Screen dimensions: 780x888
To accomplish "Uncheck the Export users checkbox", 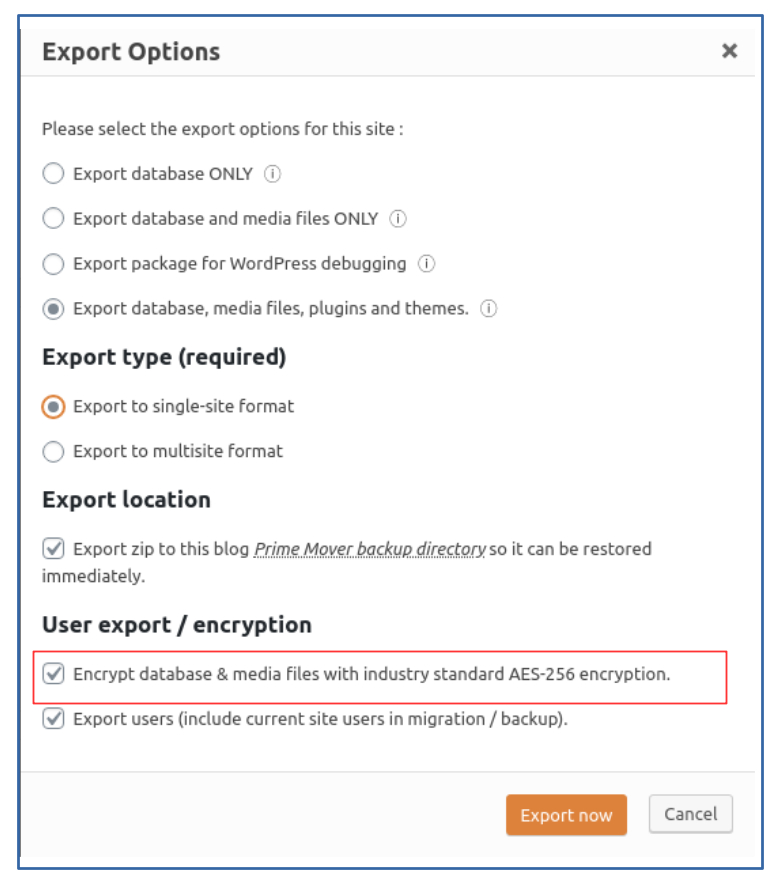I will pos(53,718).
